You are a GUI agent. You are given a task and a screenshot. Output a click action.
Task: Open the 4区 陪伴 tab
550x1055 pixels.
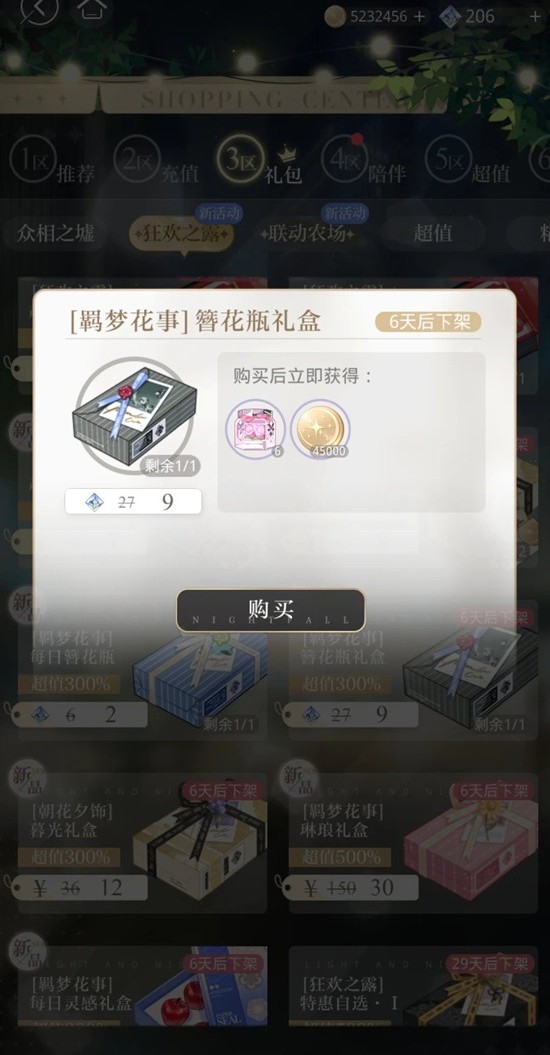click(364, 163)
